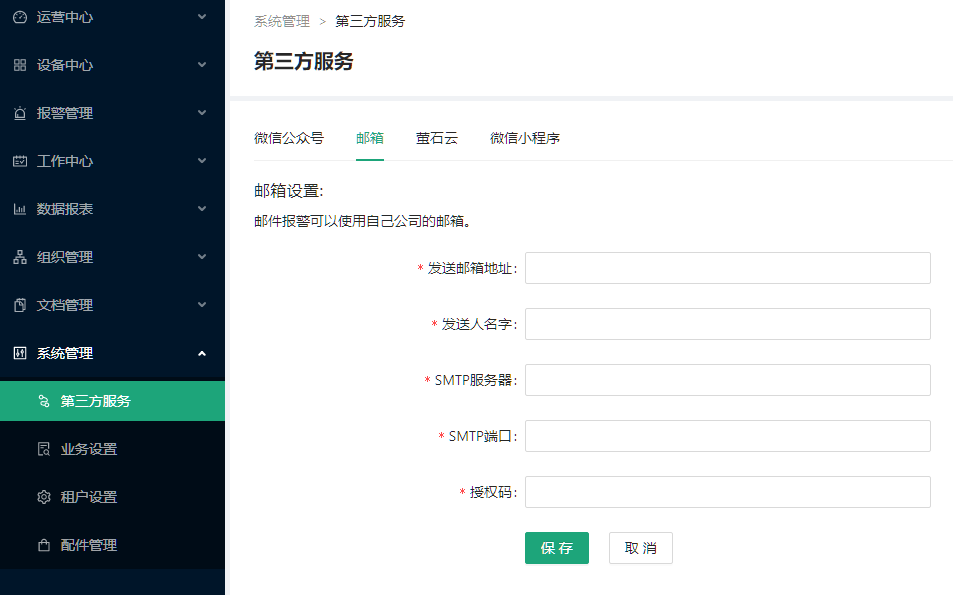Click the 系统管理 breadcrumb link
Image resolution: width=953 pixels, height=595 pixels.
click(282, 21)
